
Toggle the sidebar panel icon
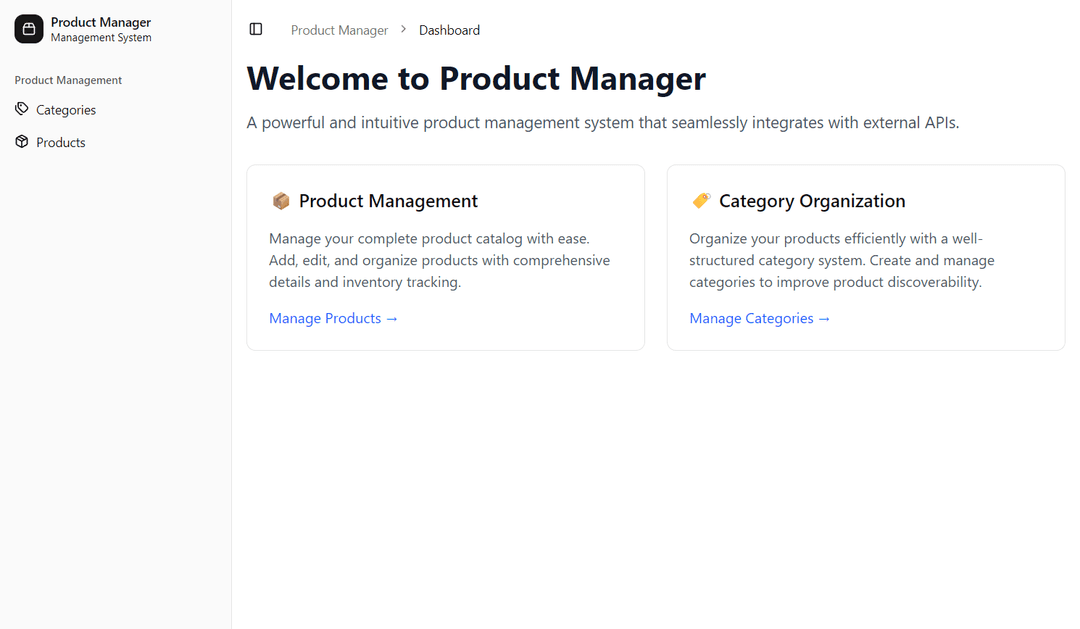click(x=256, y=30)
